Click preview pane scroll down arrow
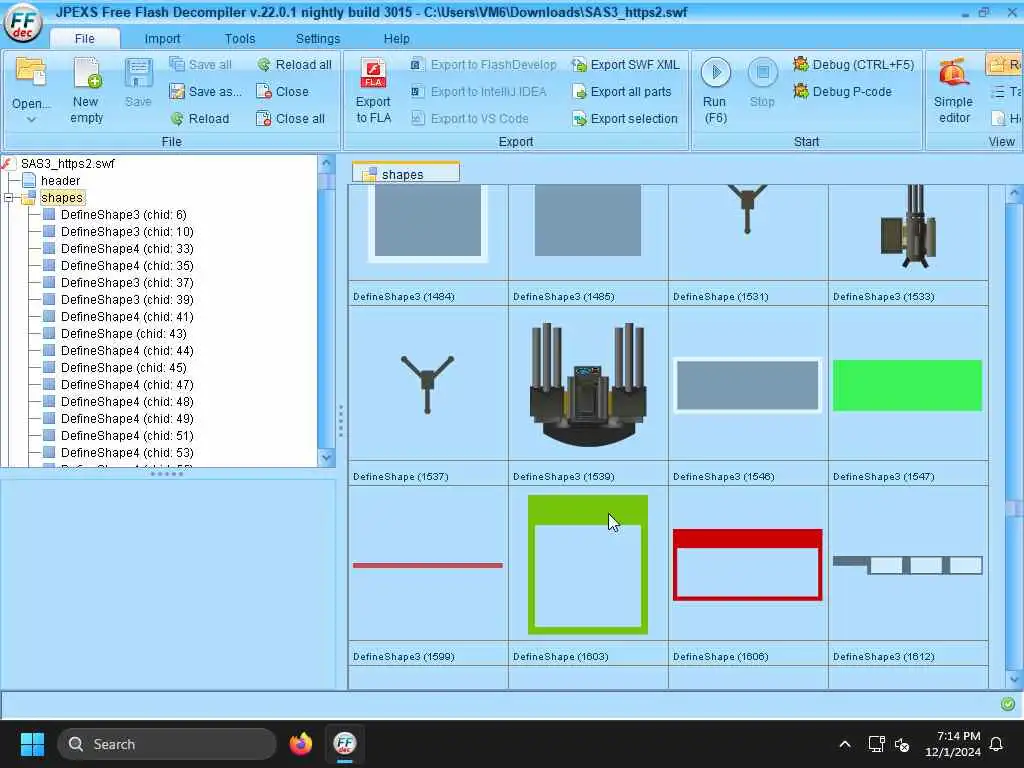The width and height of the screenshot is (1024, 768). (x=1014, y=679)
